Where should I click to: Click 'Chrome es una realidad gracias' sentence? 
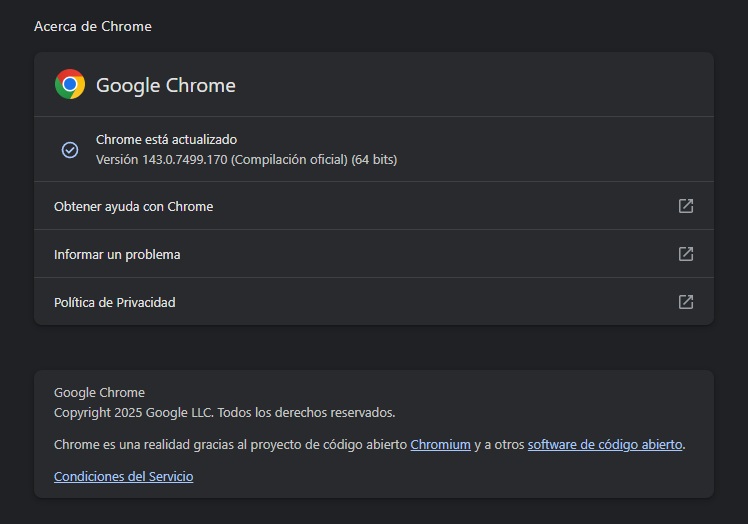click(x=370, y=444)
